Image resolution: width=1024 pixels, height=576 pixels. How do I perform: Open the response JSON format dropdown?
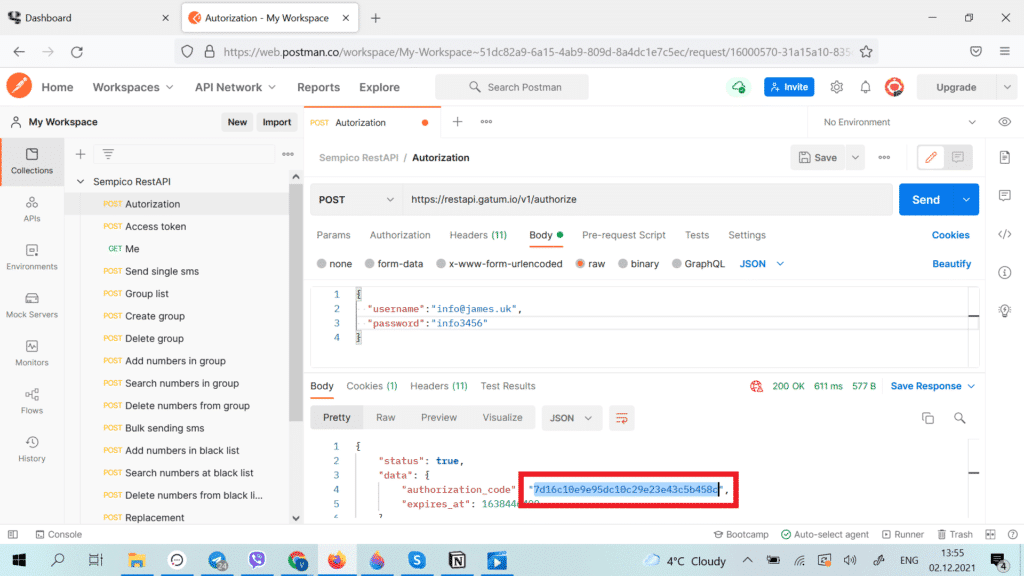(x=571, y=418)
